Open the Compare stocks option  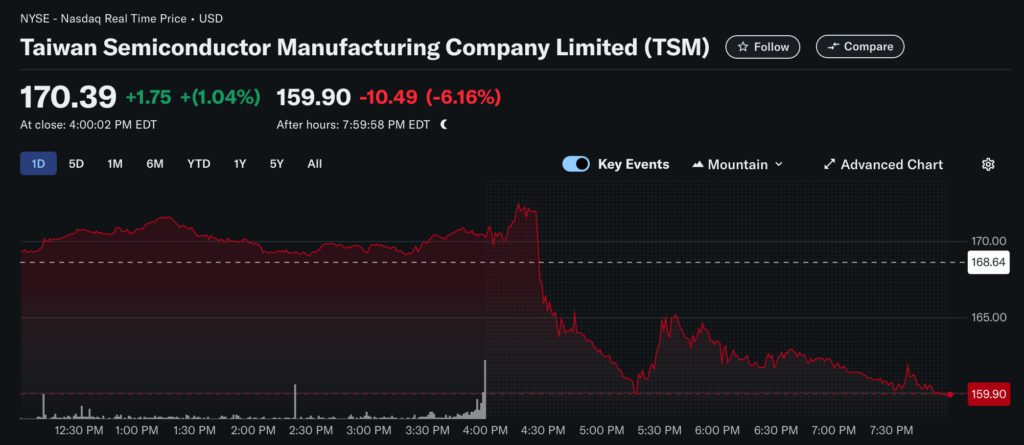click(x=860, y=47)
